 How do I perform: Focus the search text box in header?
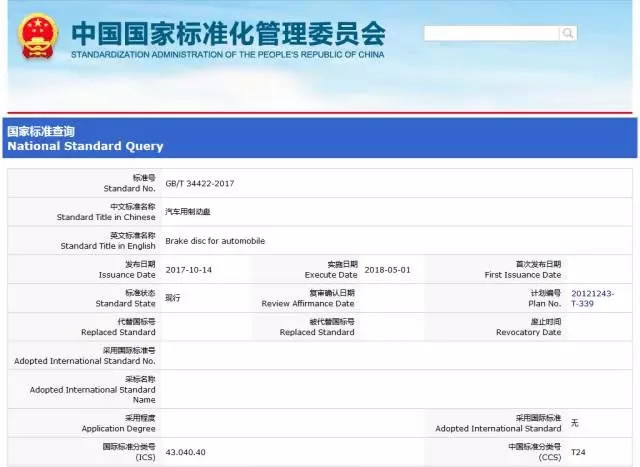tap(491, 33)
